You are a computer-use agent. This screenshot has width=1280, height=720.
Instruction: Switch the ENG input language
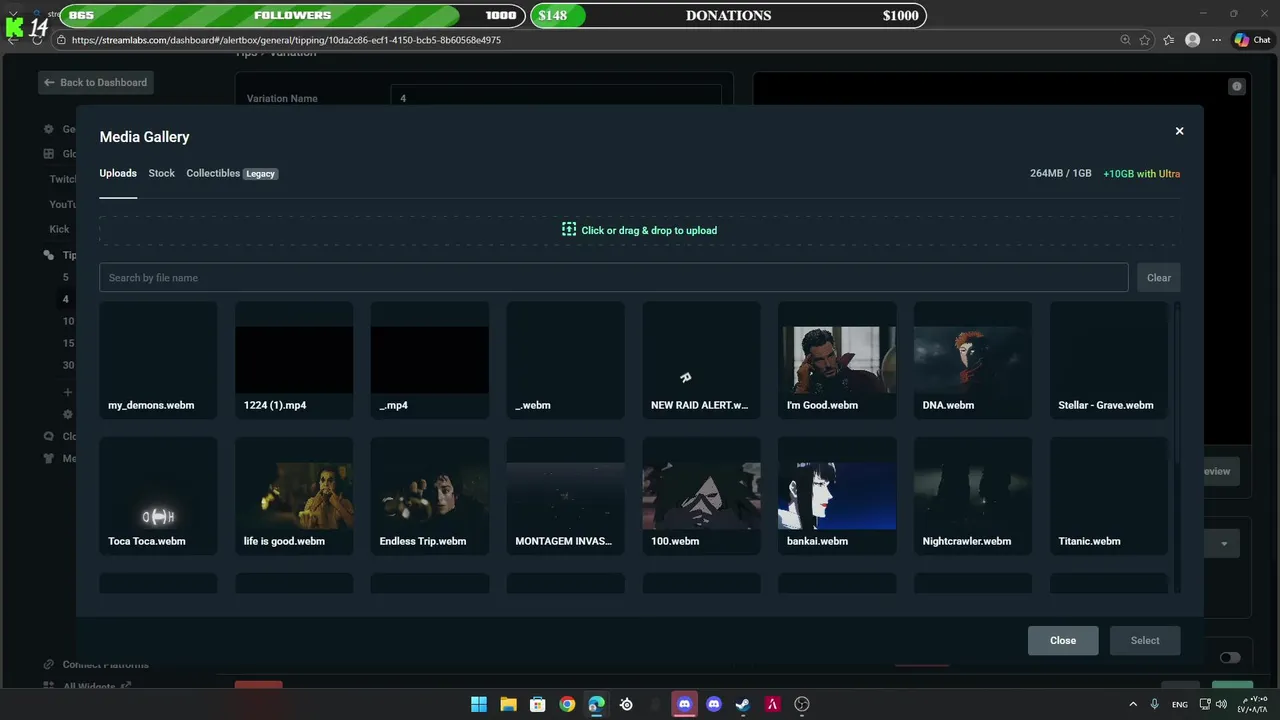(x=1180, y=704)
